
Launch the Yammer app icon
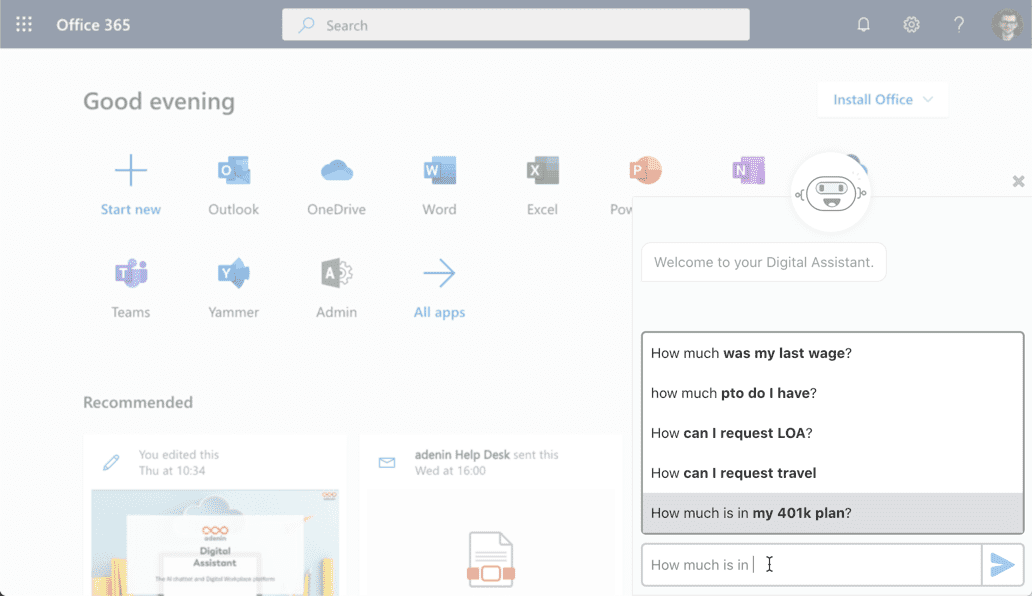234,273
